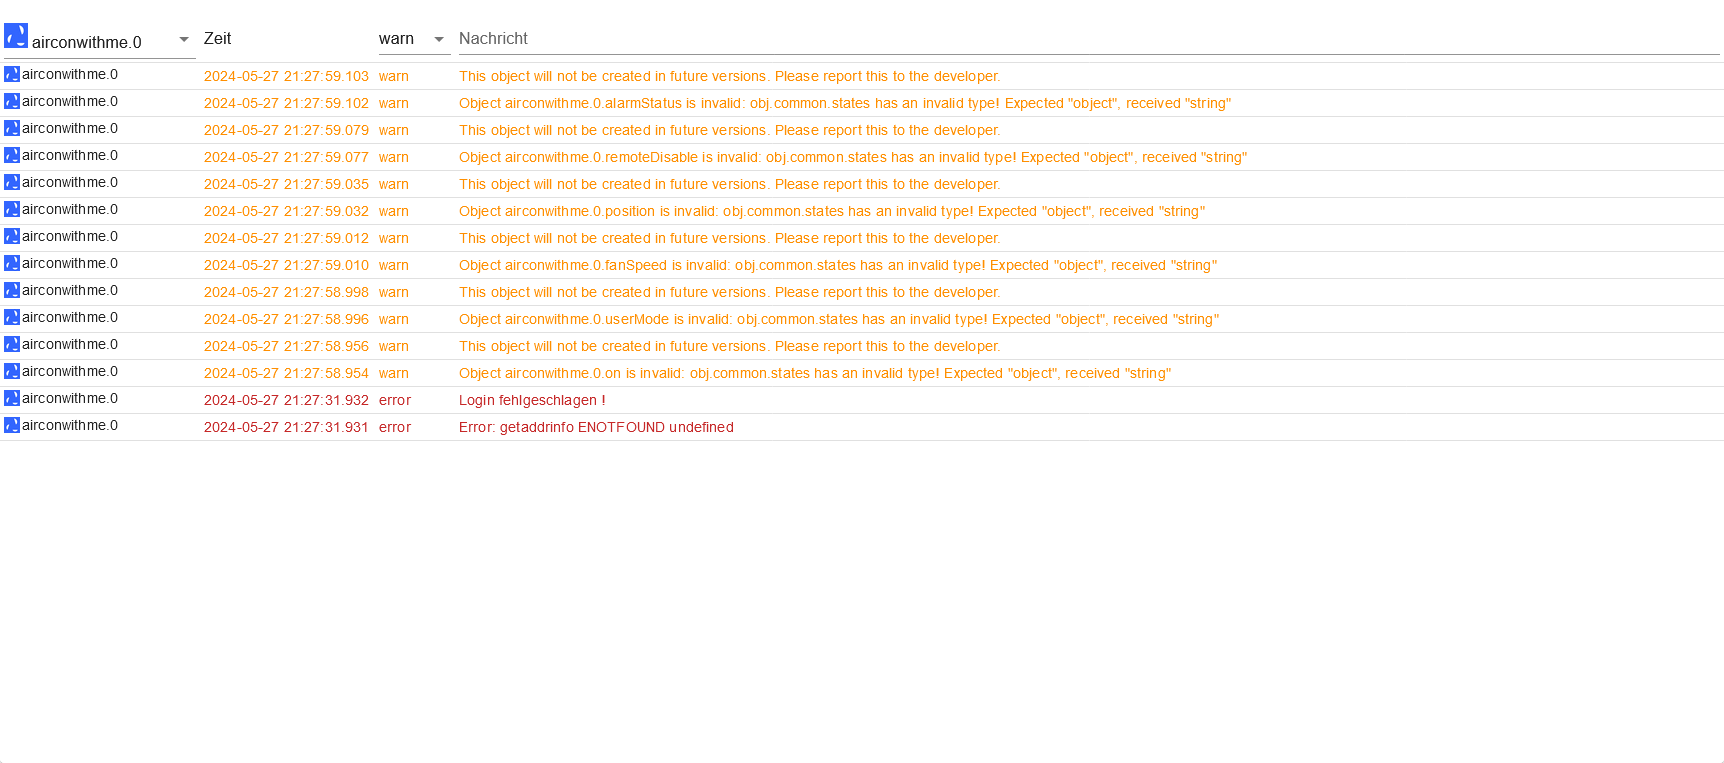The height and width of the screenshot is (763, 1724).
Task: Click the adapter icon in row 21:27:58.956
Action: click(x=12, y=345)
